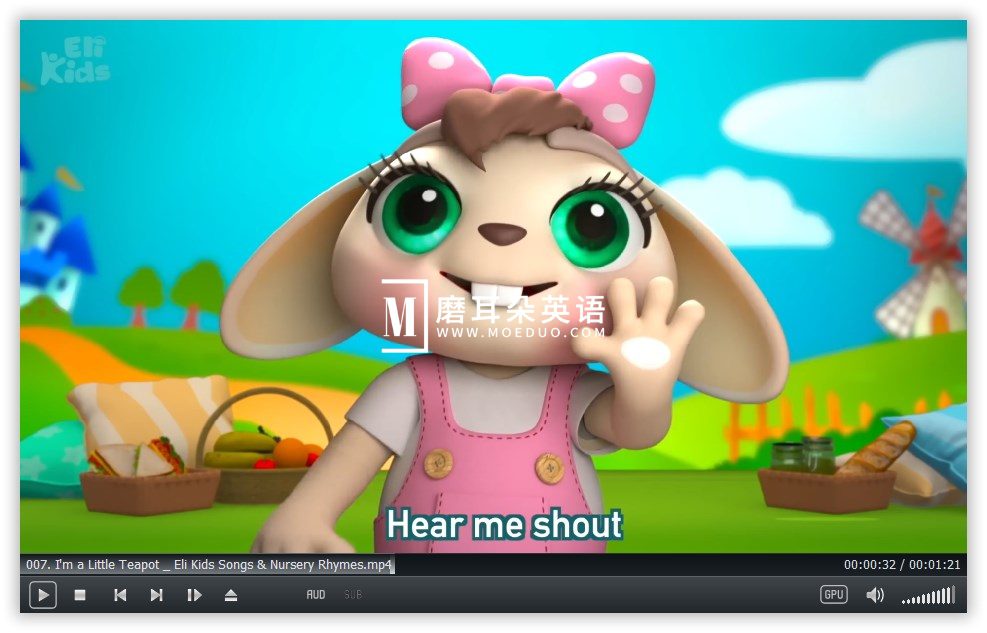Step forward one frame
987x633 pixels.
[194, 595]
